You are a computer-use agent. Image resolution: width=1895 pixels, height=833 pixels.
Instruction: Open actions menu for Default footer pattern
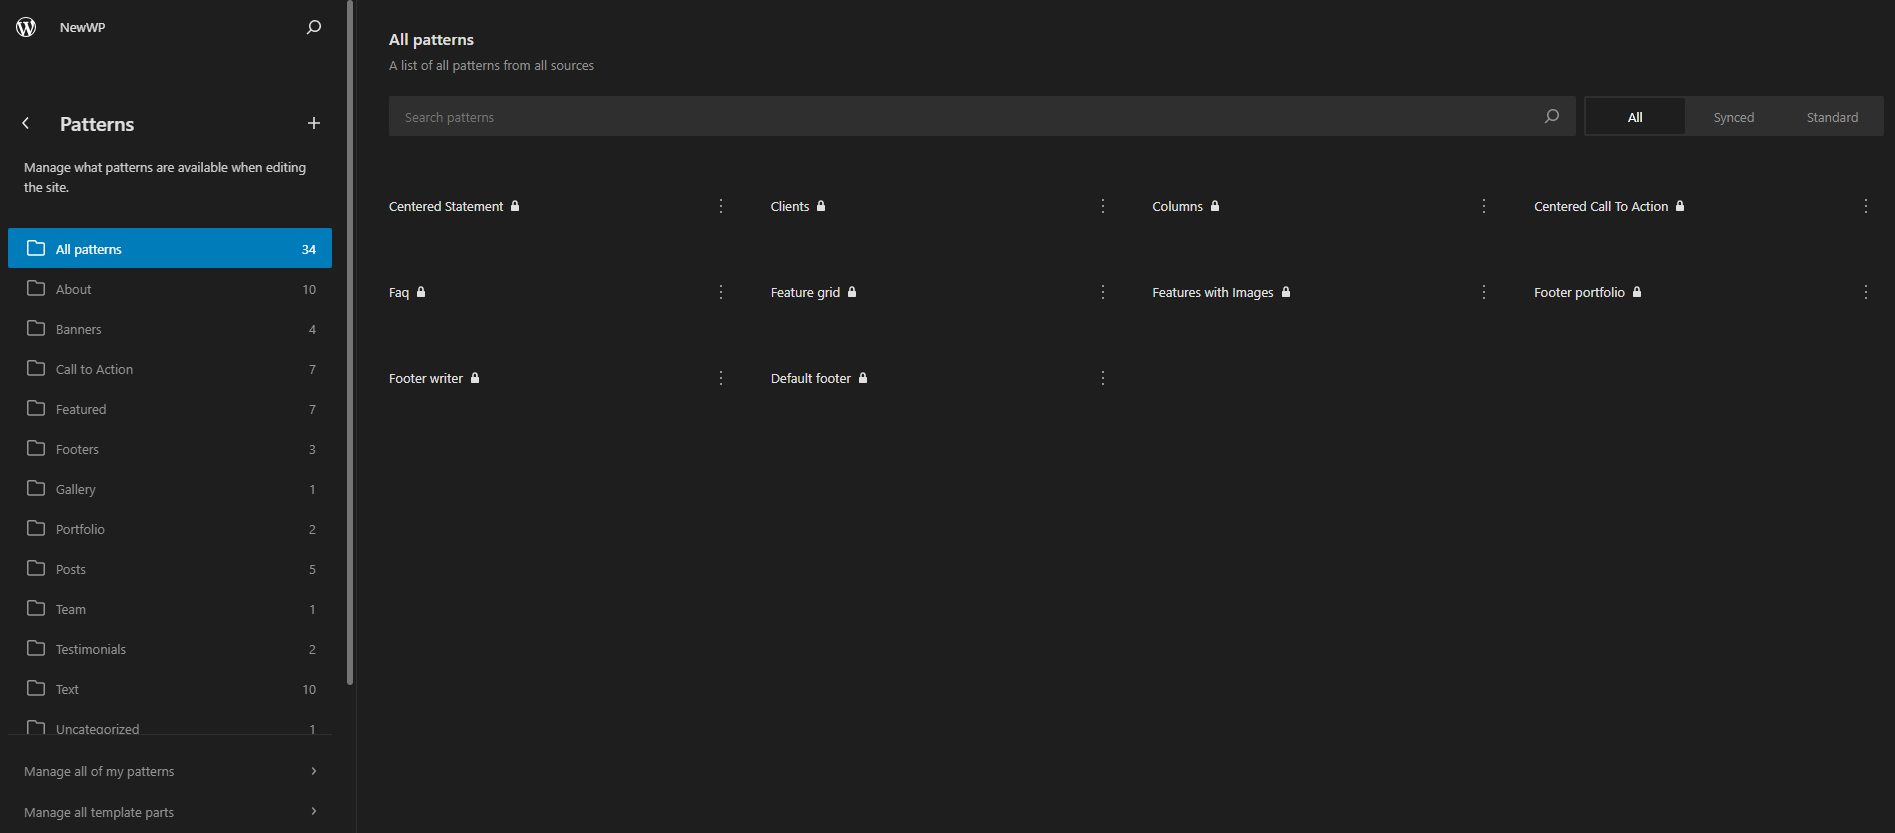click(x=1103, y=378)
